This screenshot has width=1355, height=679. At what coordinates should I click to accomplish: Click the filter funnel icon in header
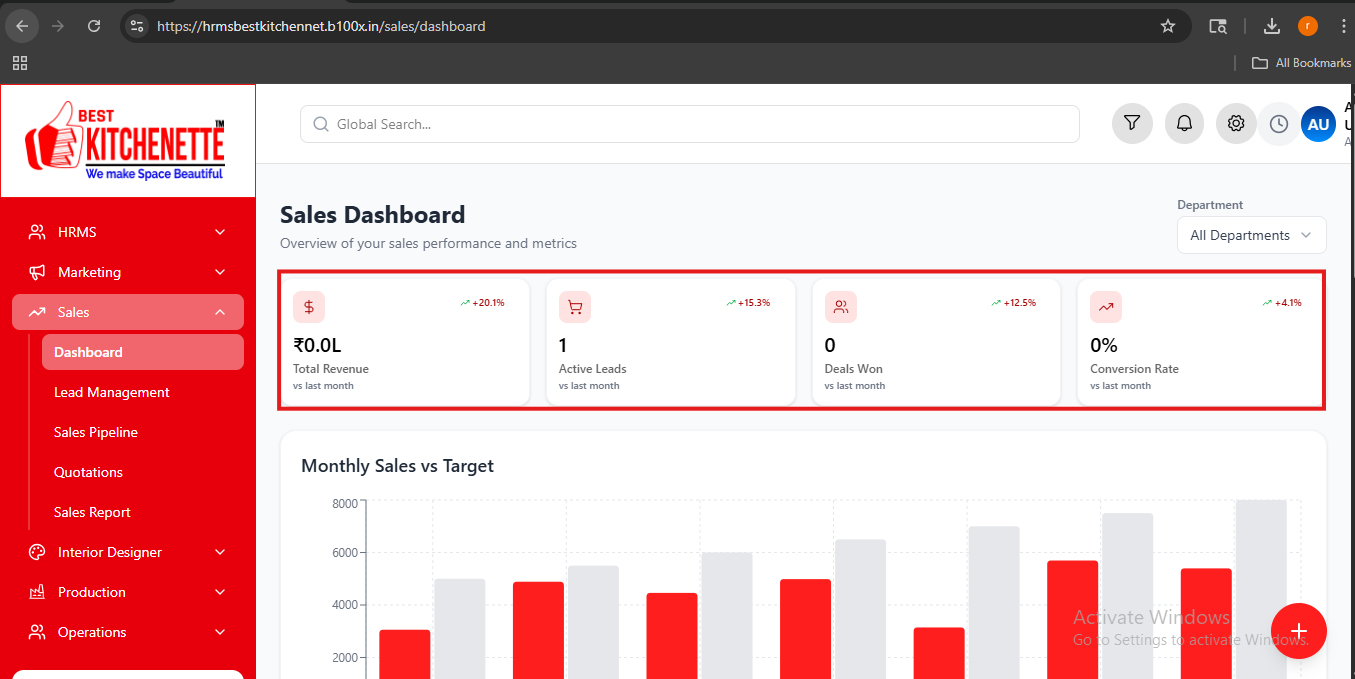(x=1132, y=124)
